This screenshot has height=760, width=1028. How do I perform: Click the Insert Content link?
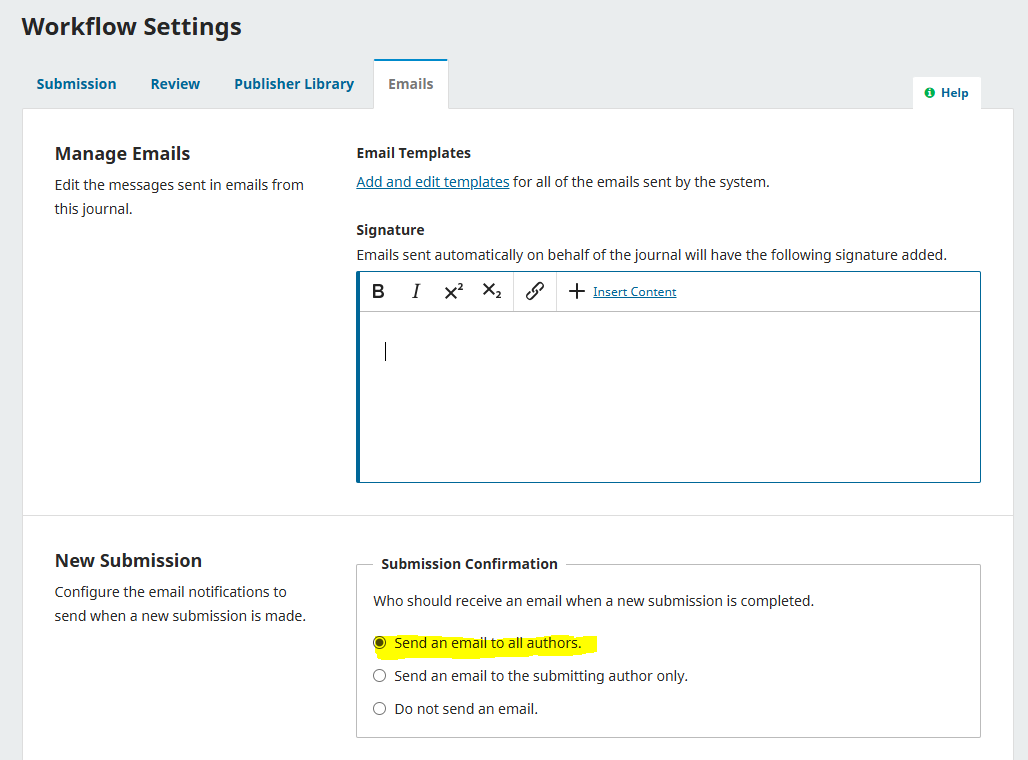(634, 291)
